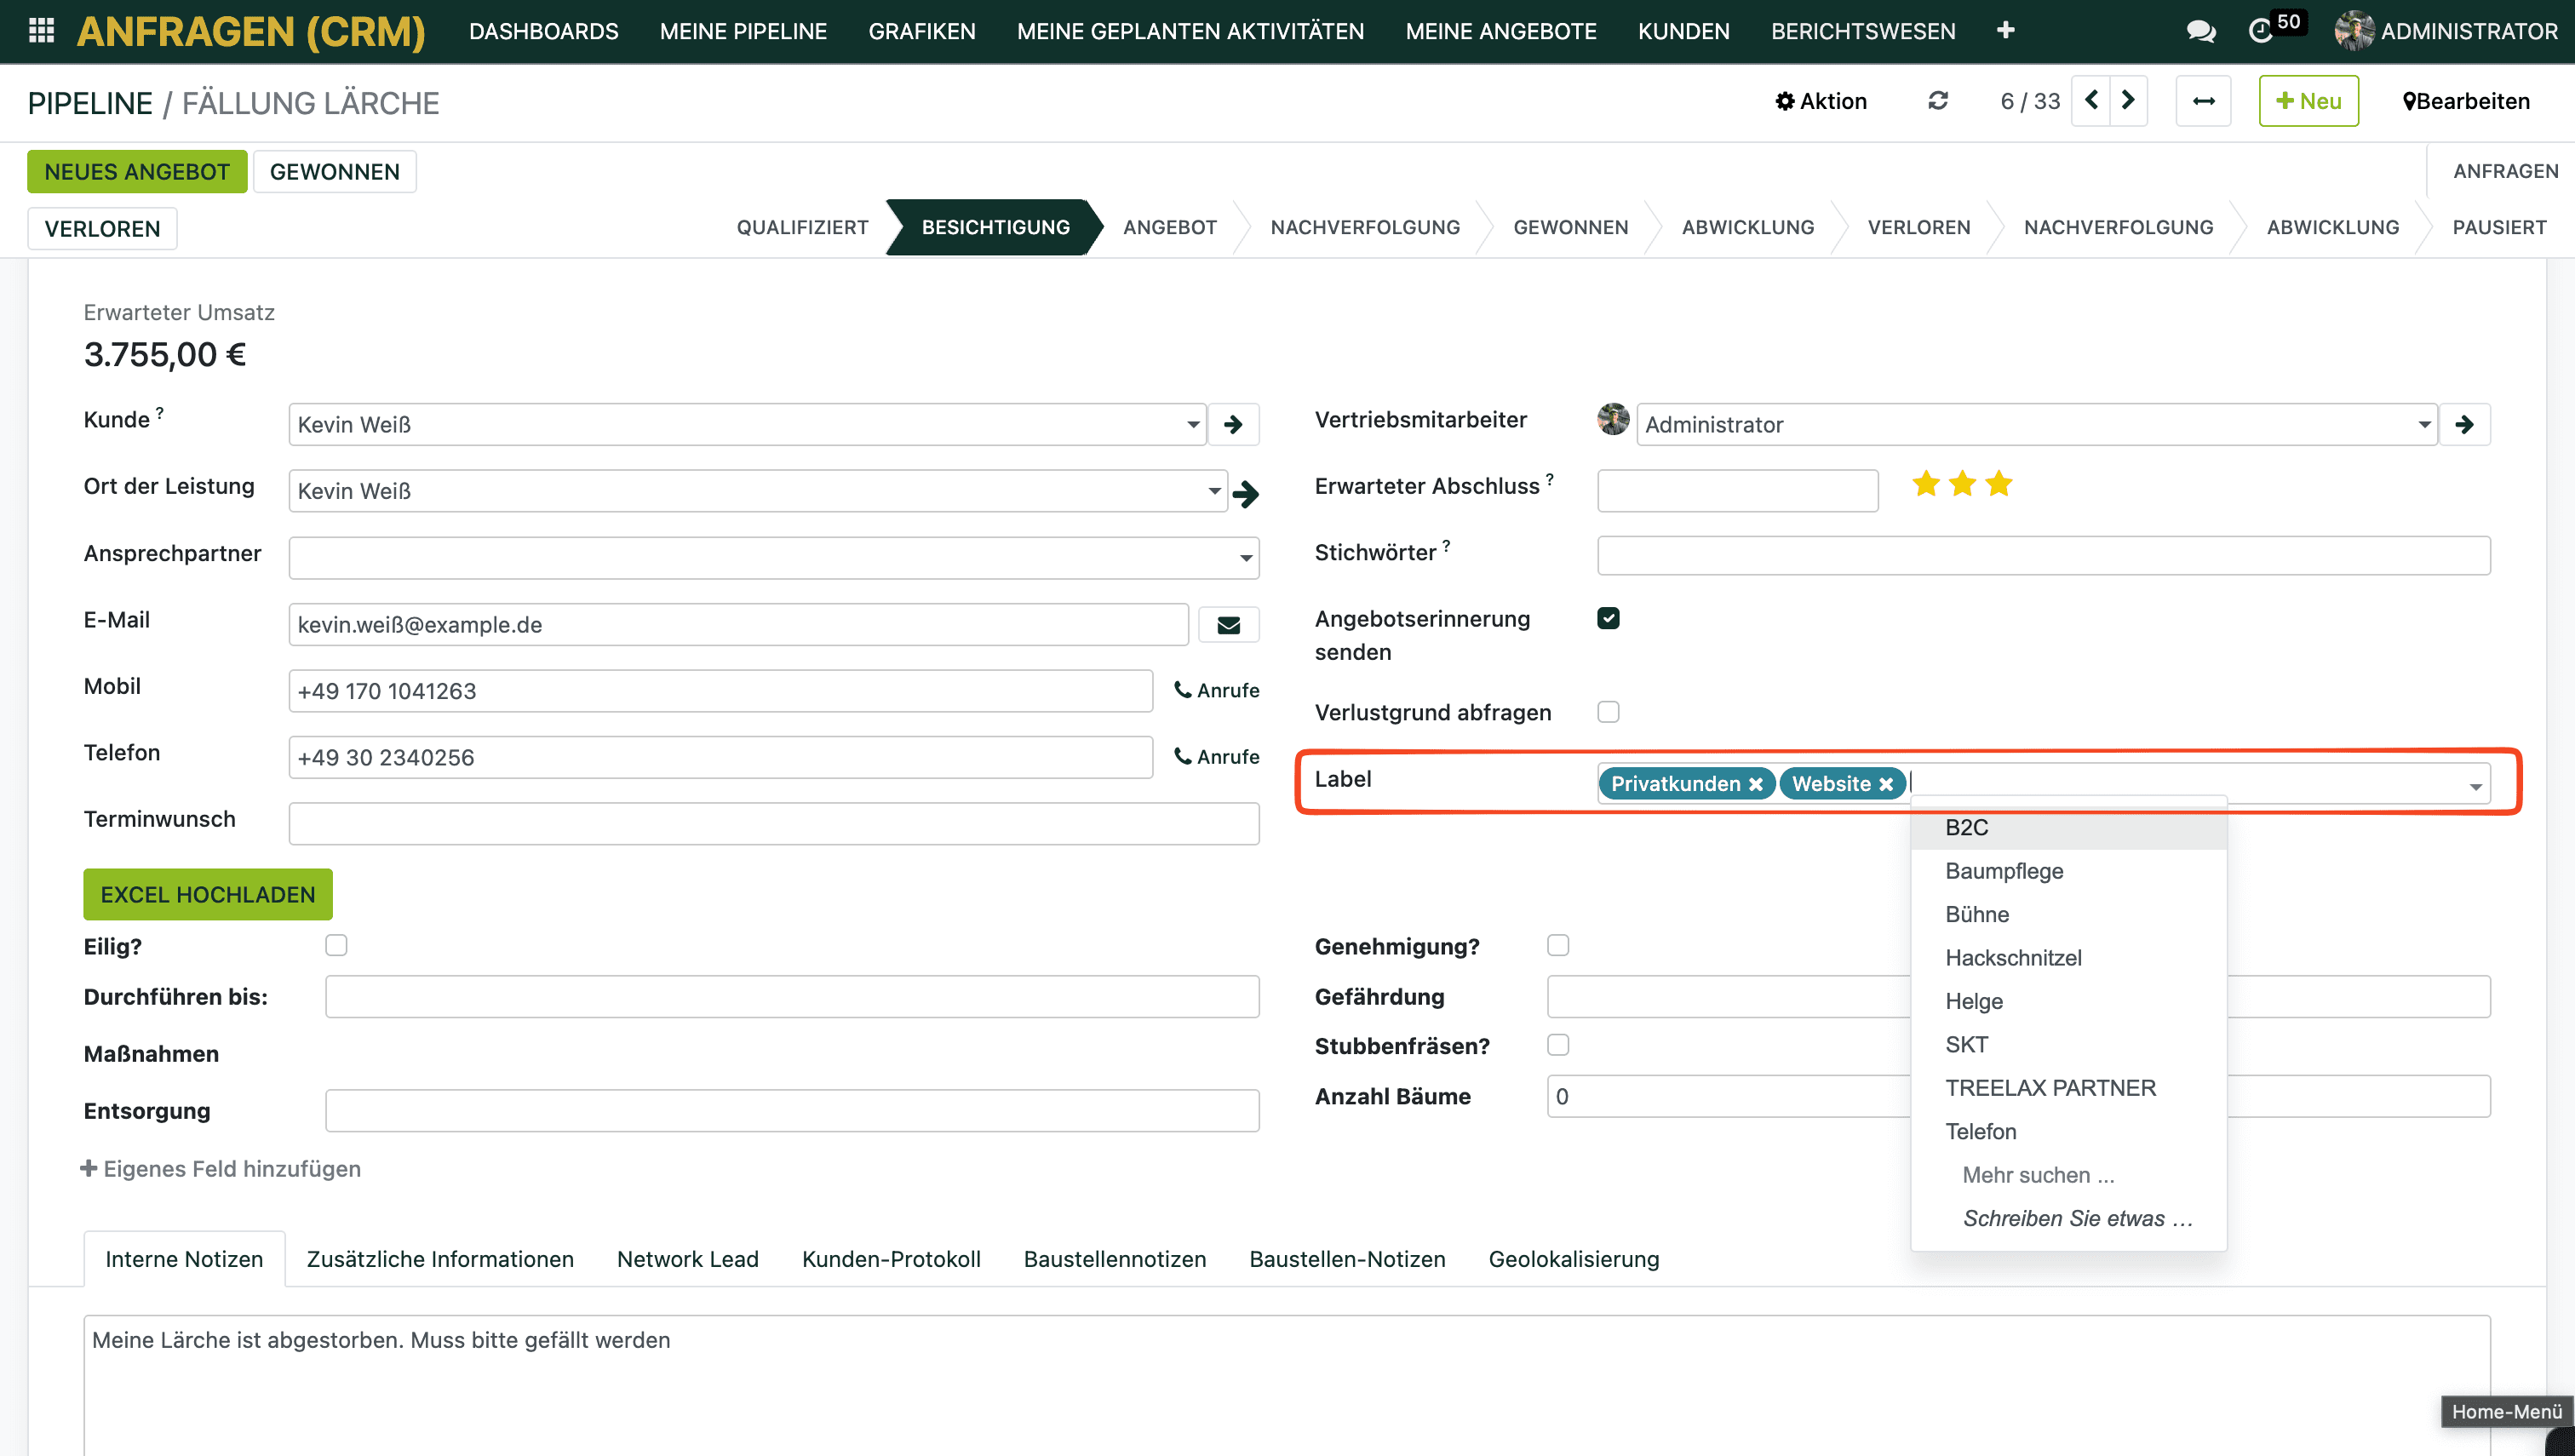The width and height of the screenshot is (2575, 1456).
Task: Tick the Eilig? checkbox
Action: [336, 945]
